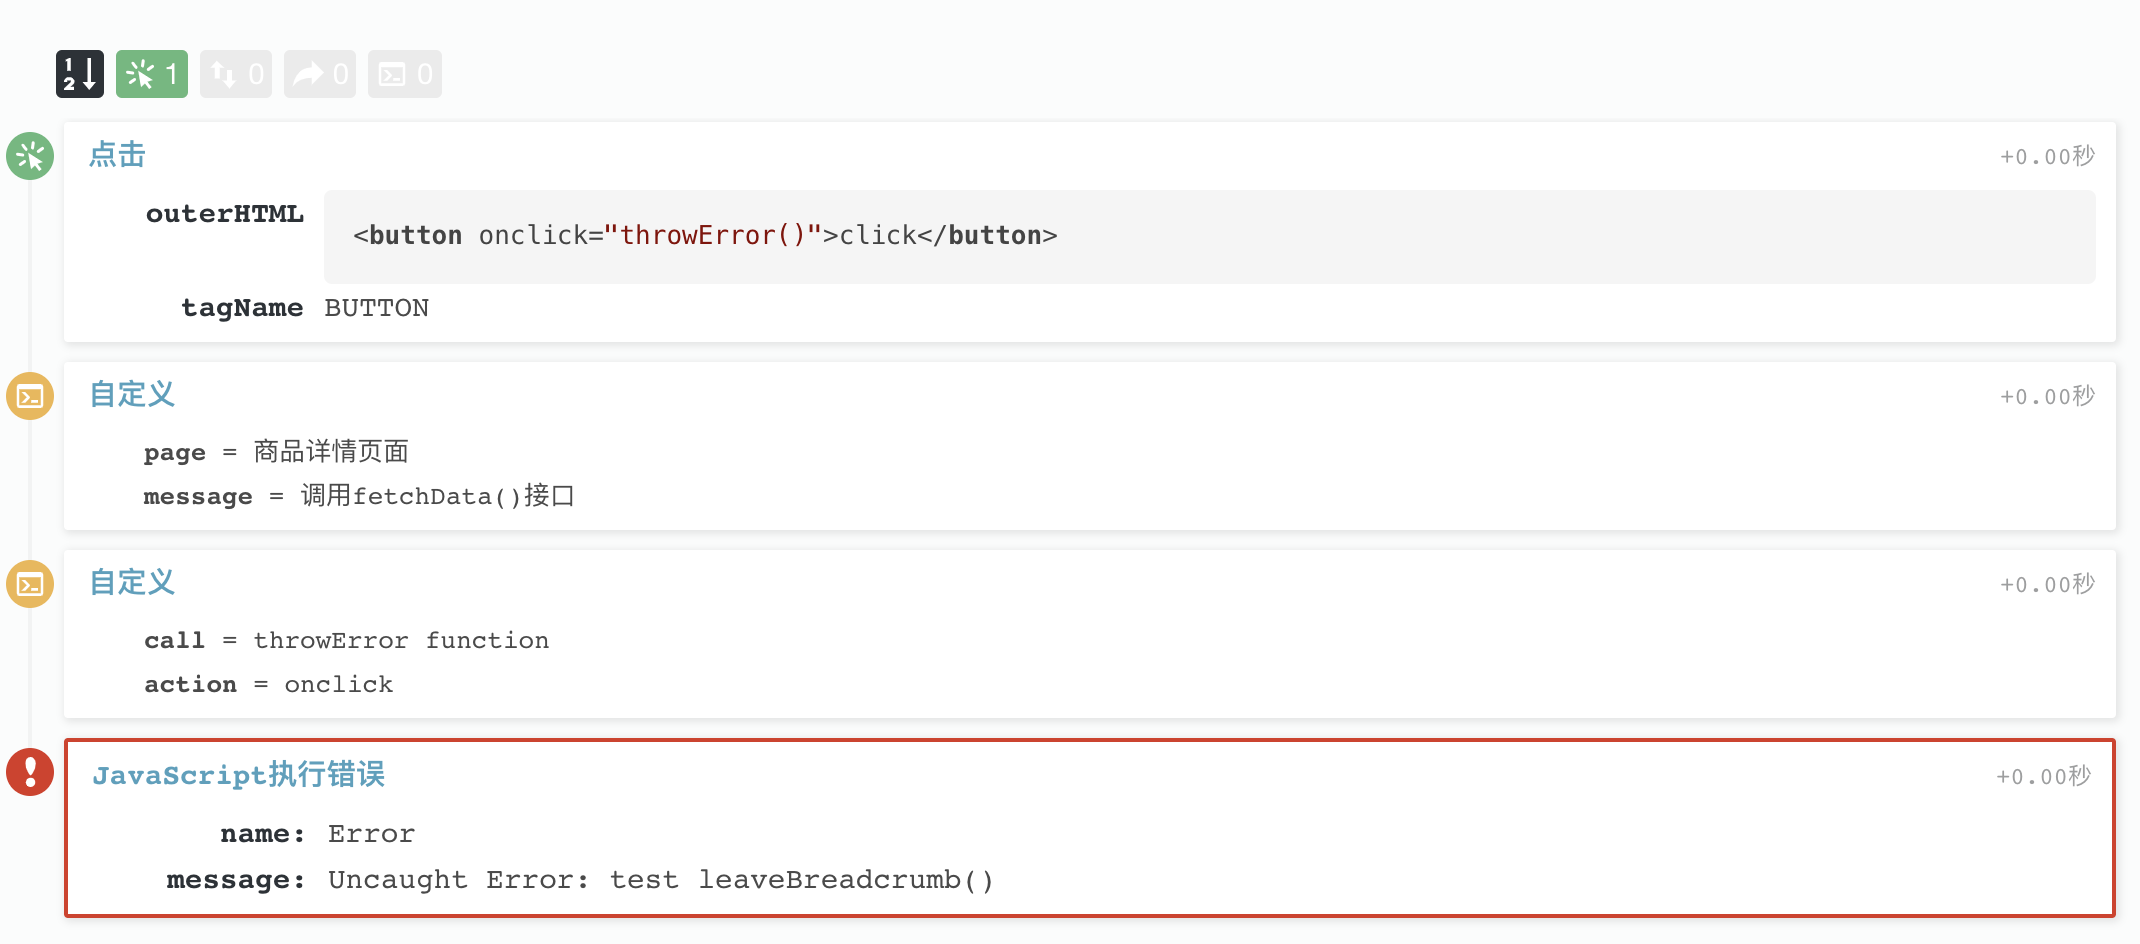Toggle the network requests filter (up-down arrows)
Viewport: 2140px width, 944px height.
tap(236, 74)
